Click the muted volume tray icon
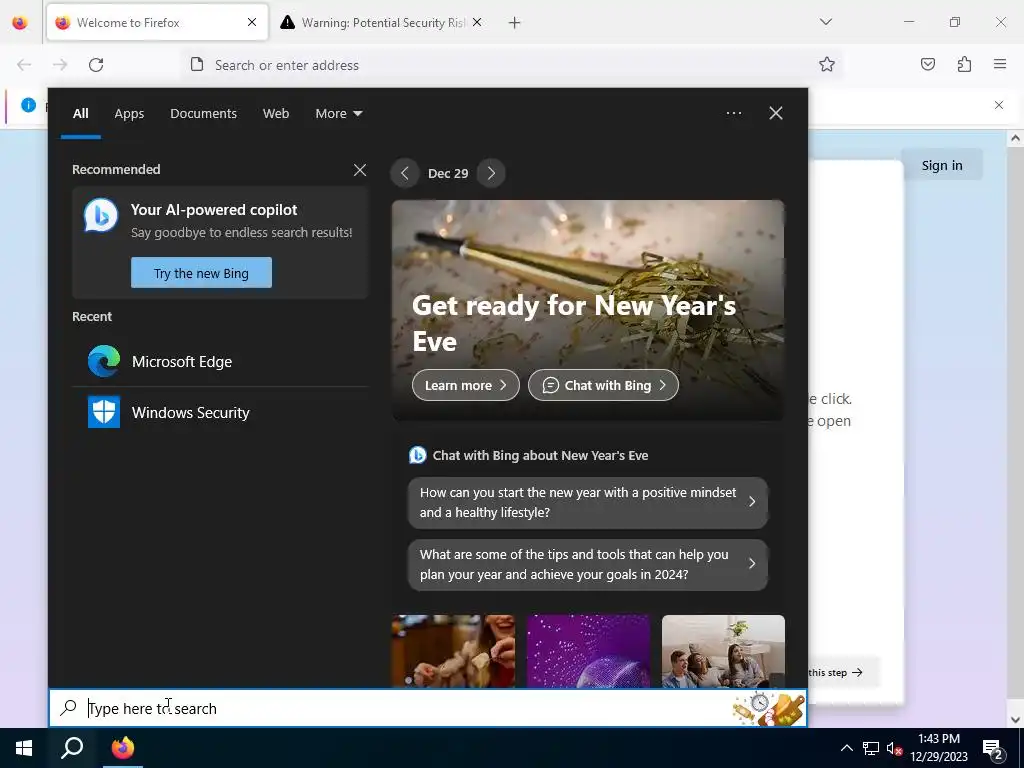The image size is (1024, 768). point(894,748)
